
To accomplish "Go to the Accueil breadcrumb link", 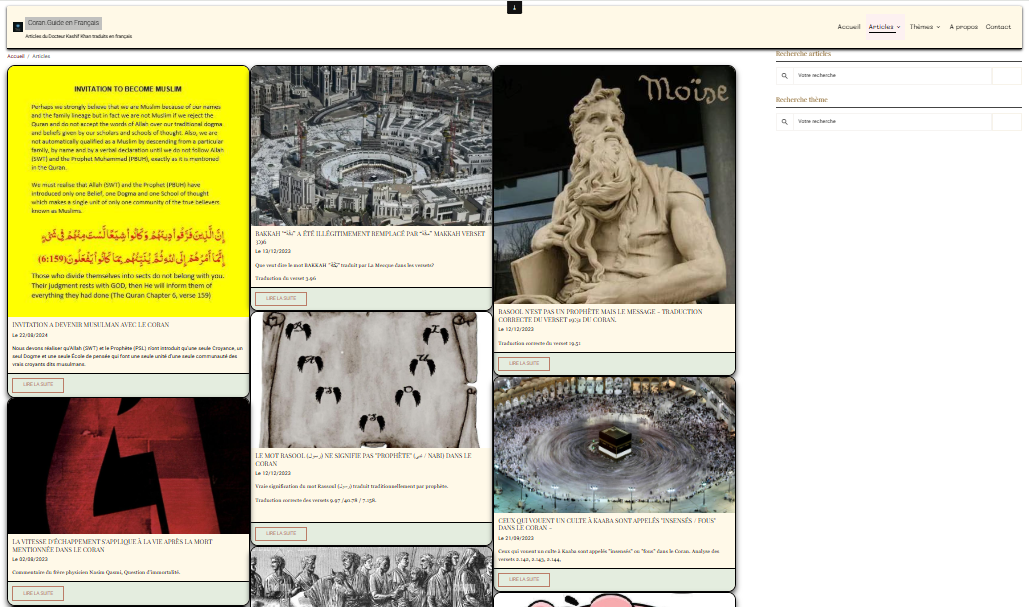I will [16, 56].
